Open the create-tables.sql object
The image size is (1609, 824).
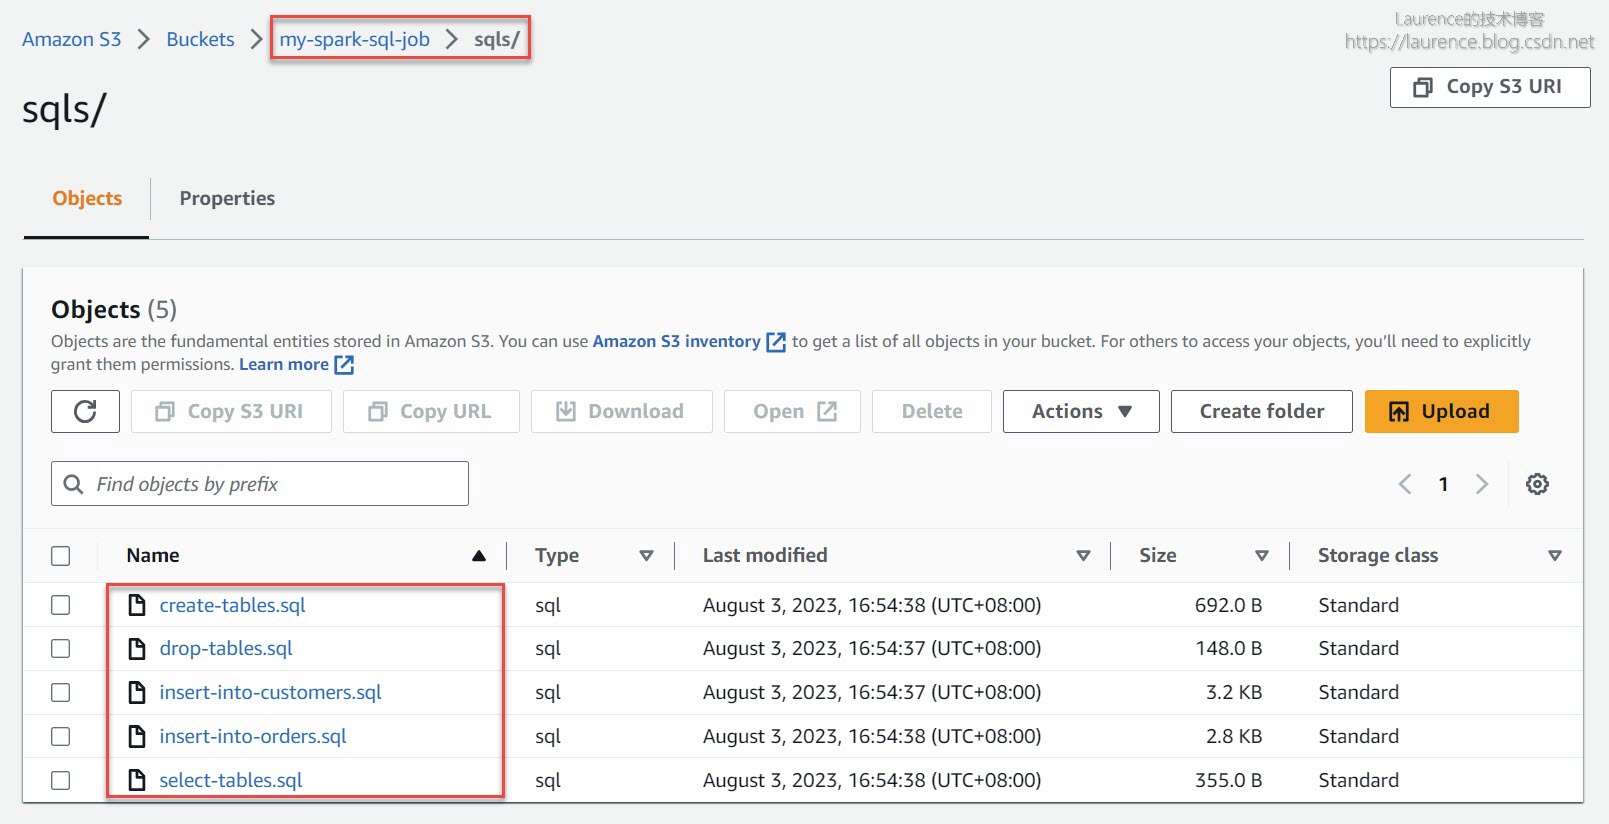232,605
